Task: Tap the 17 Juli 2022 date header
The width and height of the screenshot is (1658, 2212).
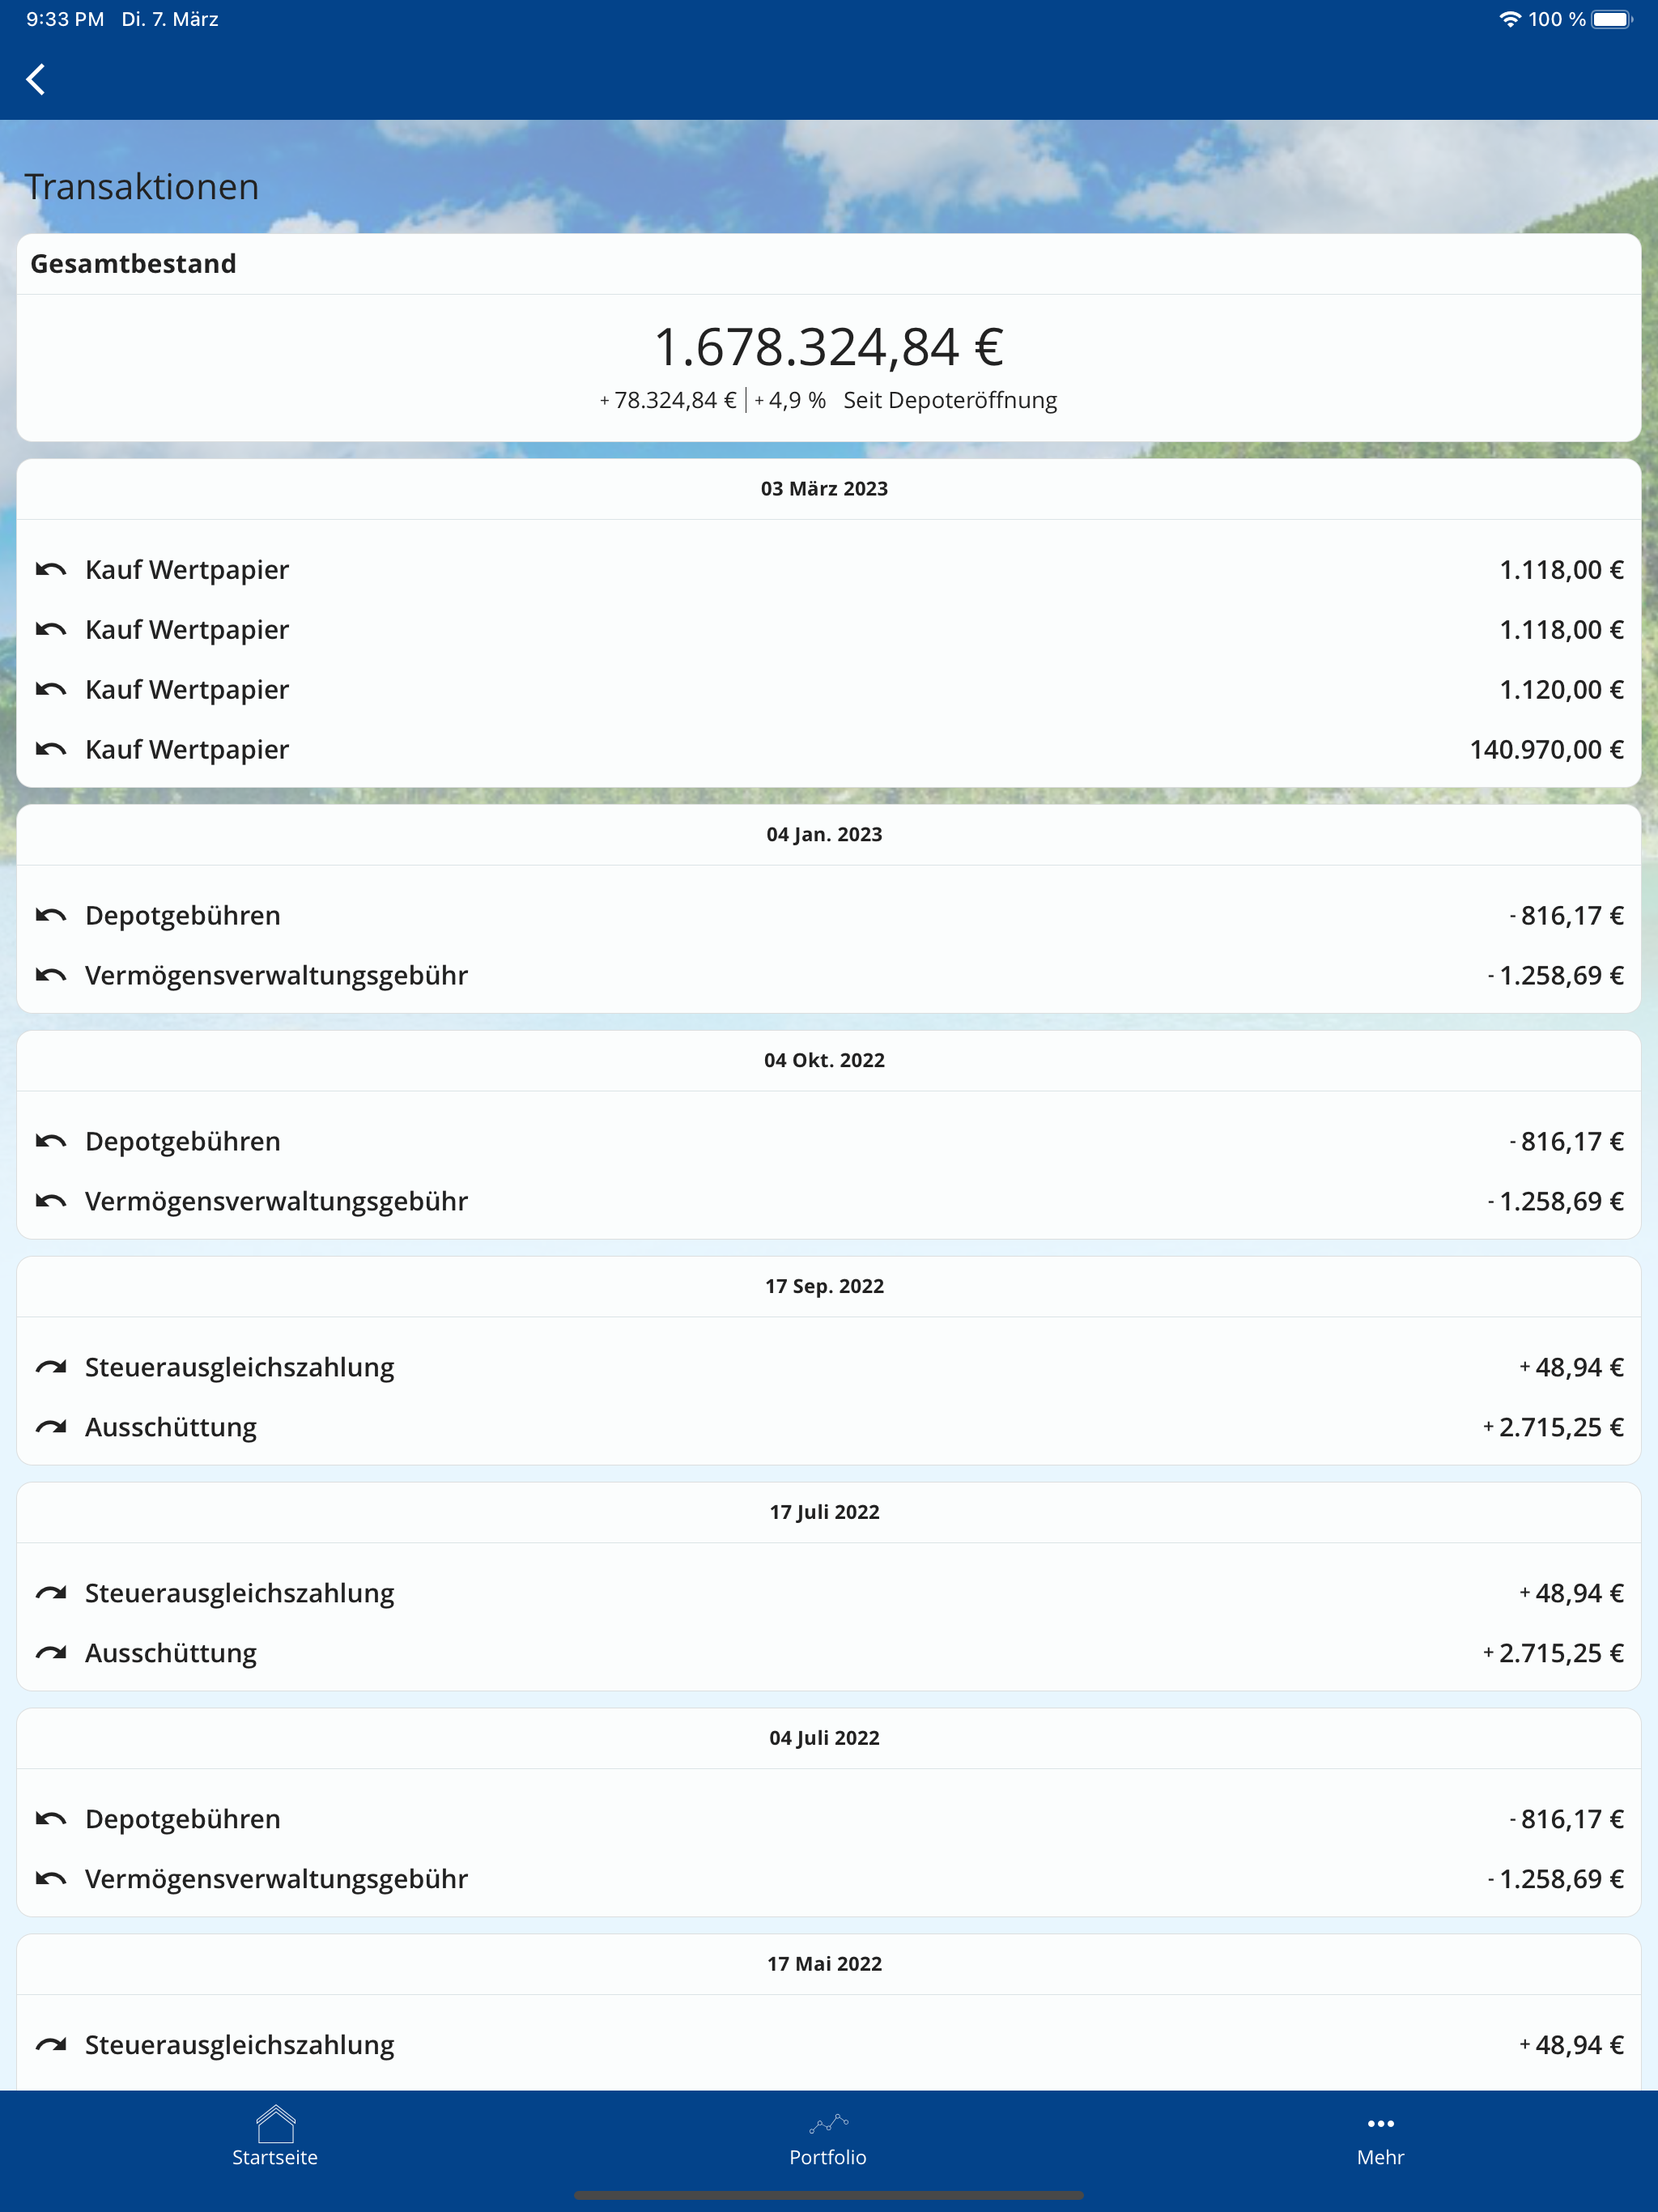Action: 825,1513
